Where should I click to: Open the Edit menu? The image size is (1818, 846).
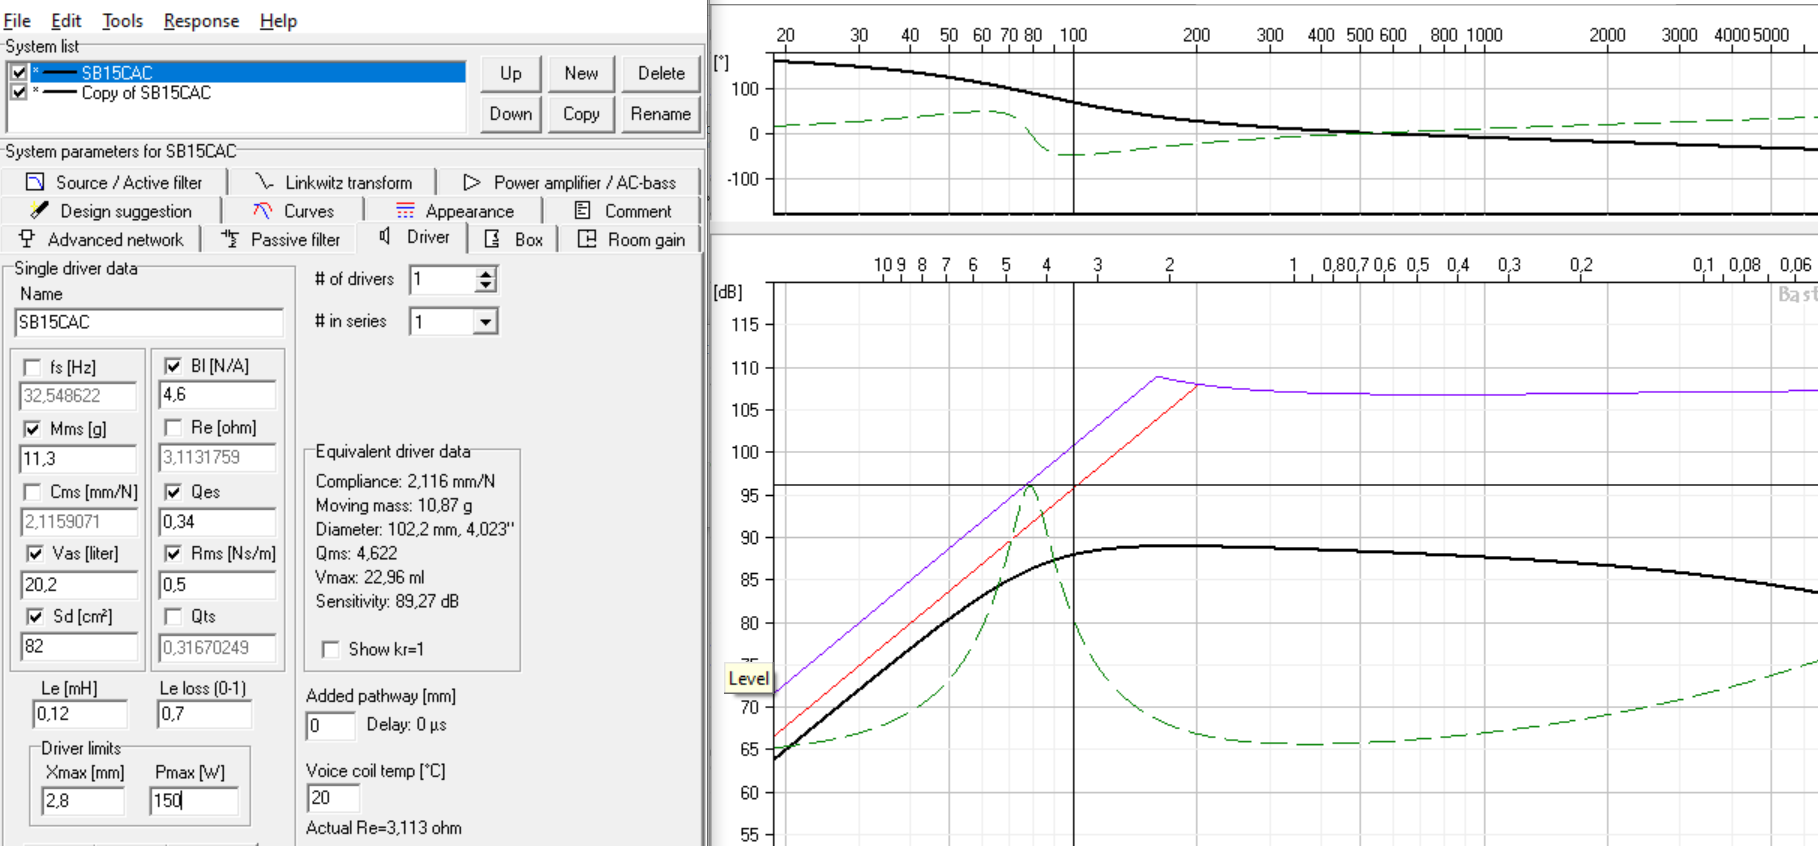66,20
